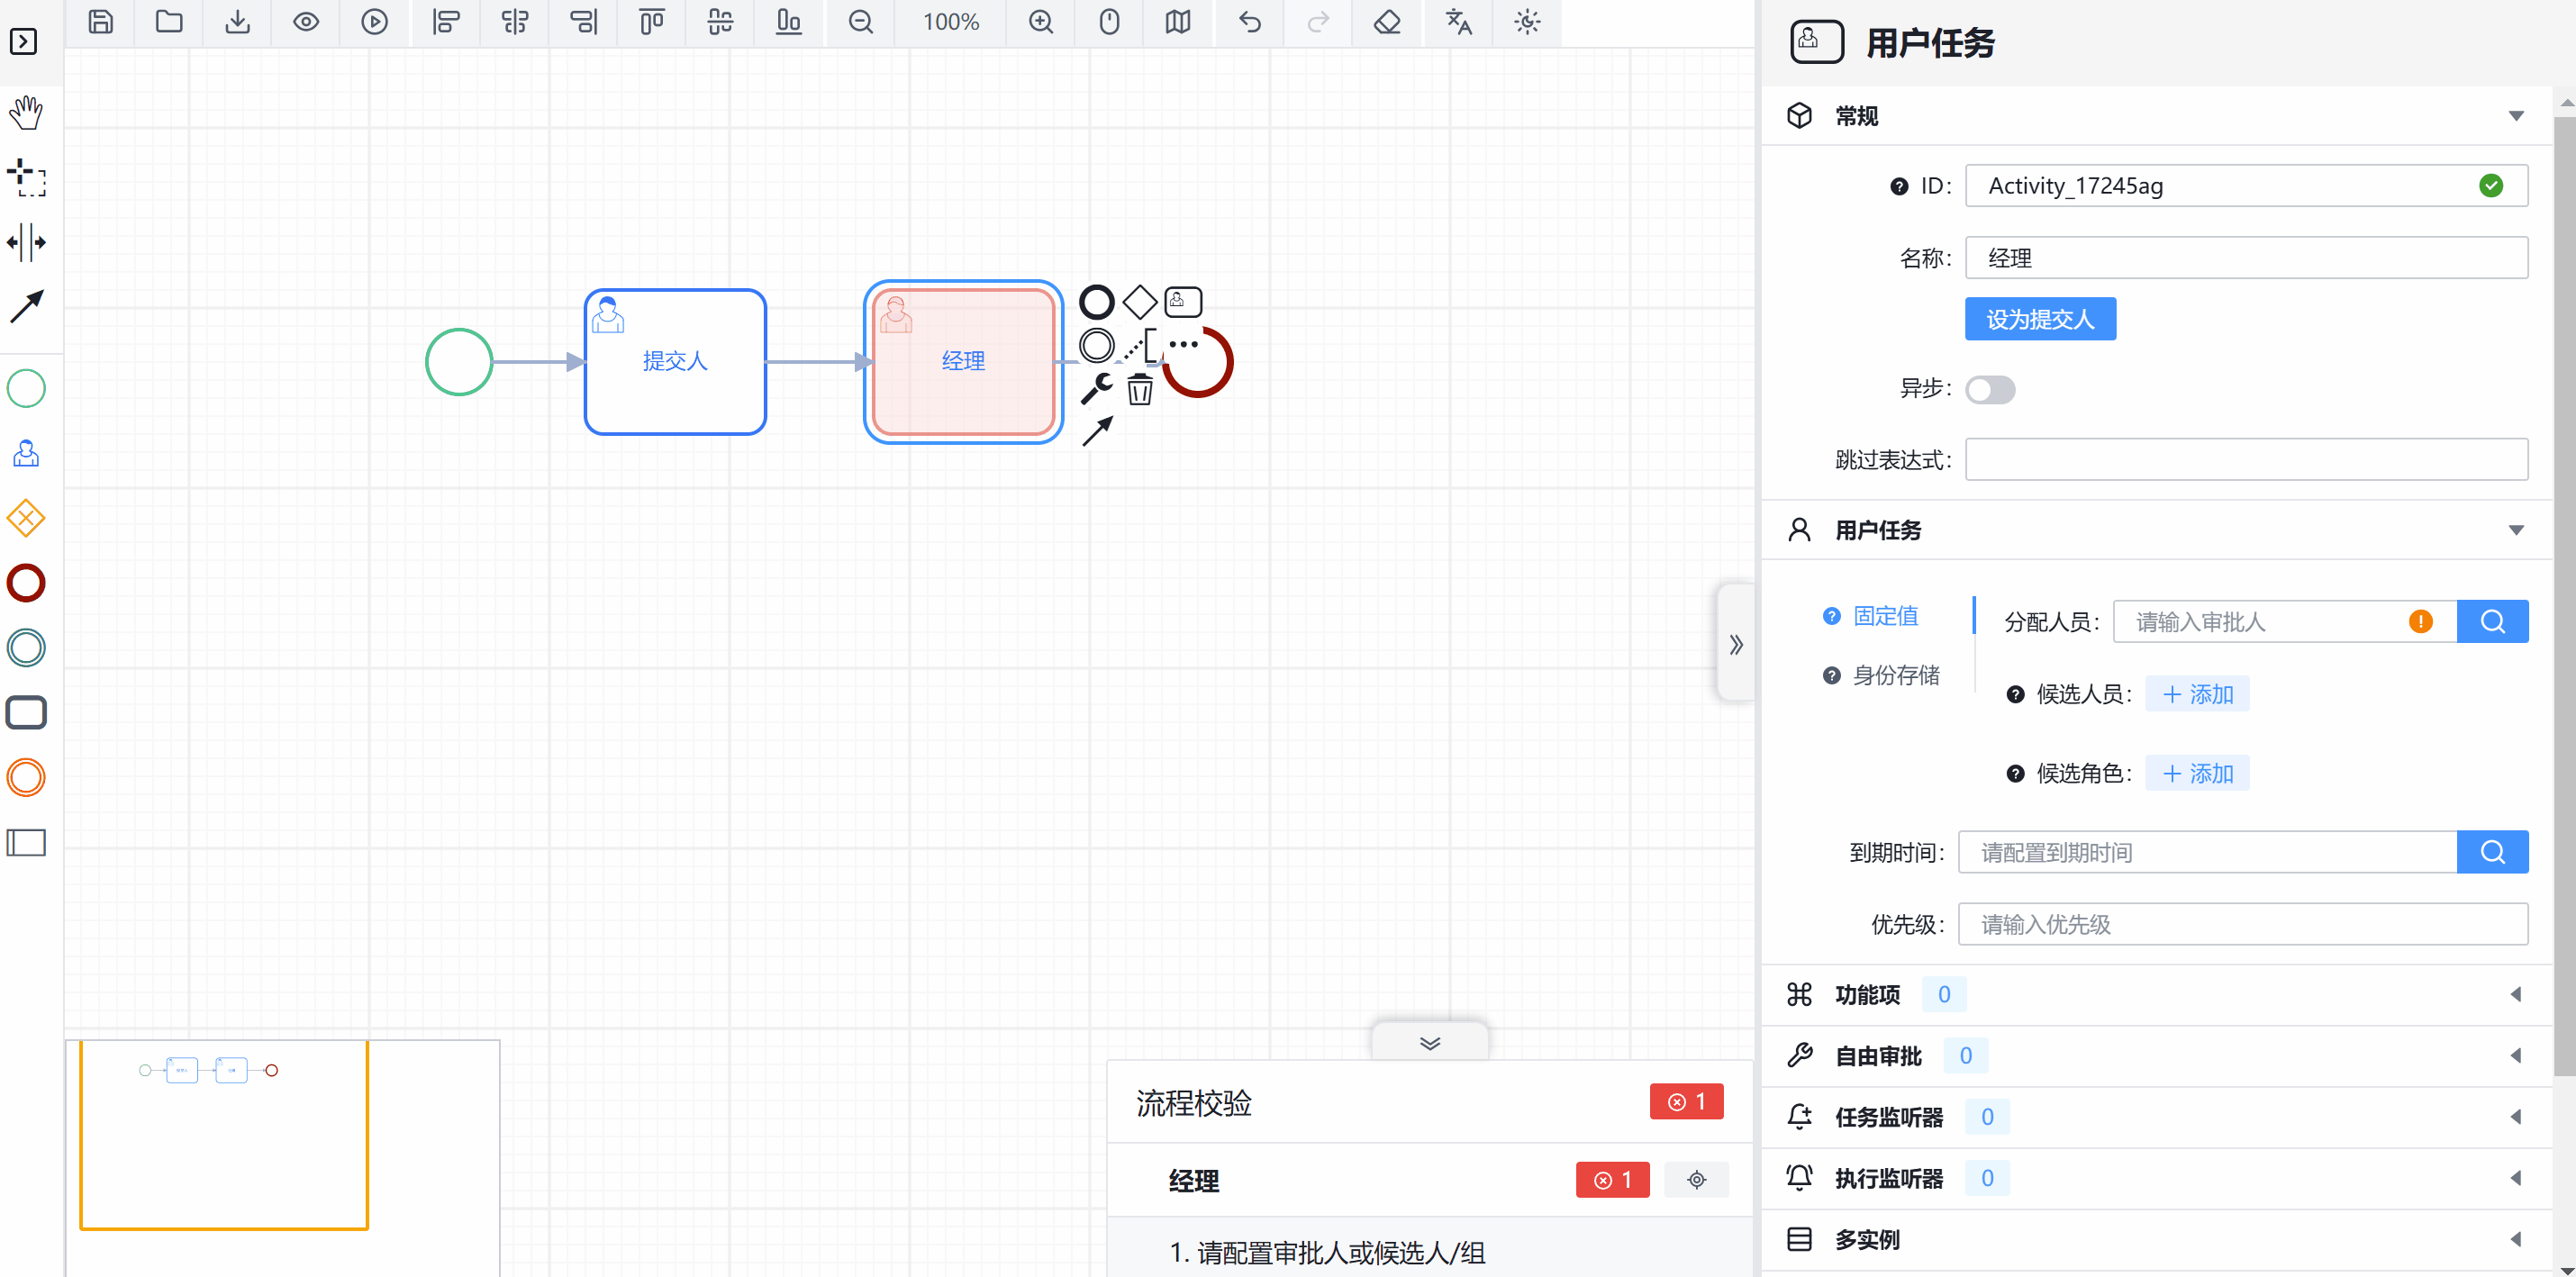Image resolution: width=2576 pixels, height=1277 pixels.
Task: Add a candidate role via 候选角色 添加
Action: (x=2197, y=773)
